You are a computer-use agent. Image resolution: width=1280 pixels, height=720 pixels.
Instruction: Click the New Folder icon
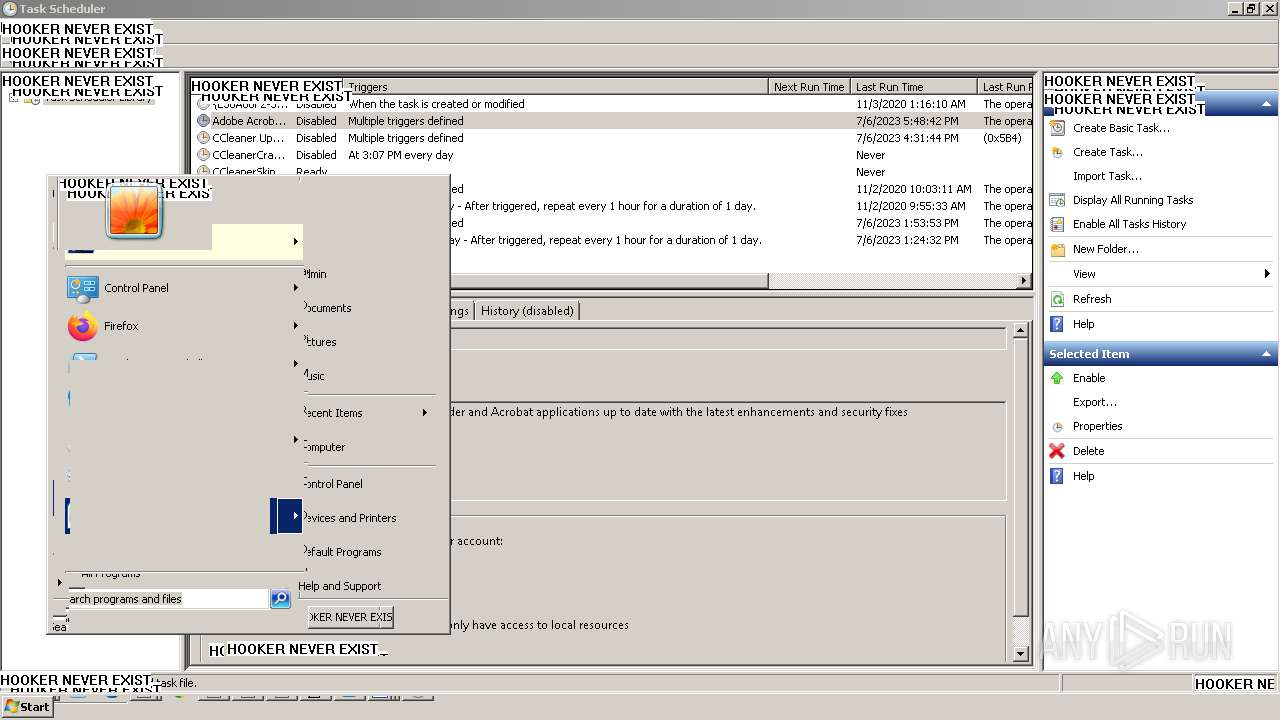click(1057, 249)
